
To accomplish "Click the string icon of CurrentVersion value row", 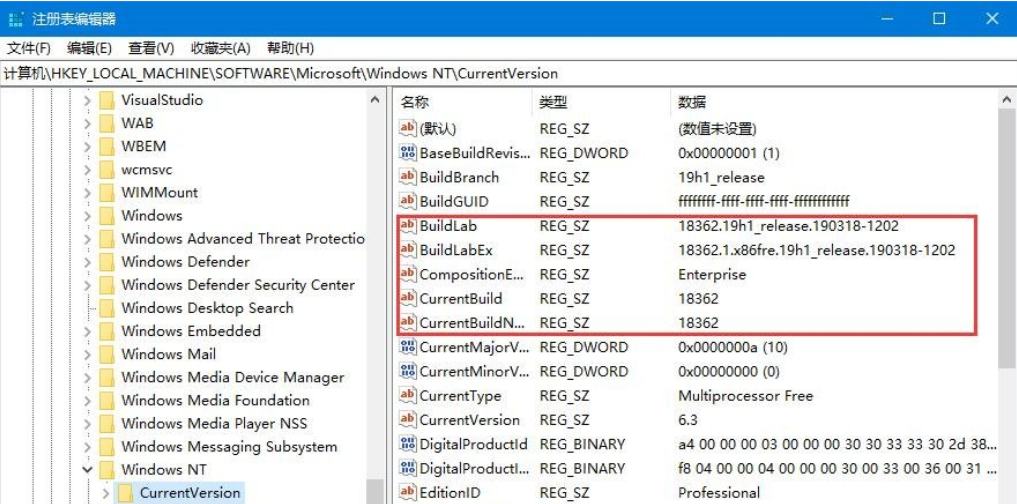I will [407, 419].
